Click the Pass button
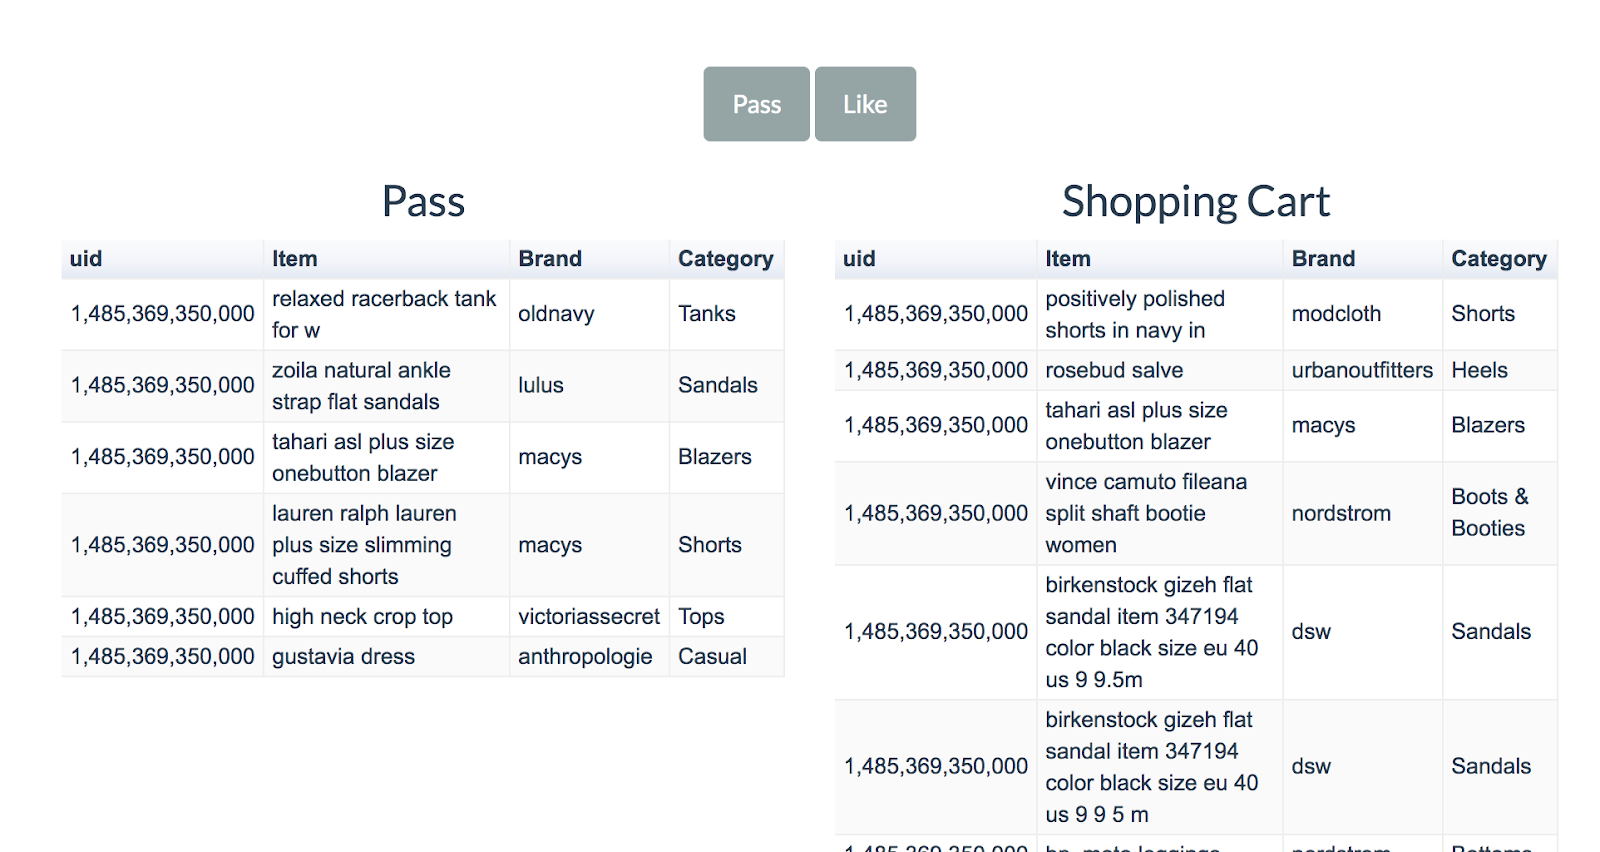Image resolution: width=1600 pixels, height=852 pixels. point(756,104)
